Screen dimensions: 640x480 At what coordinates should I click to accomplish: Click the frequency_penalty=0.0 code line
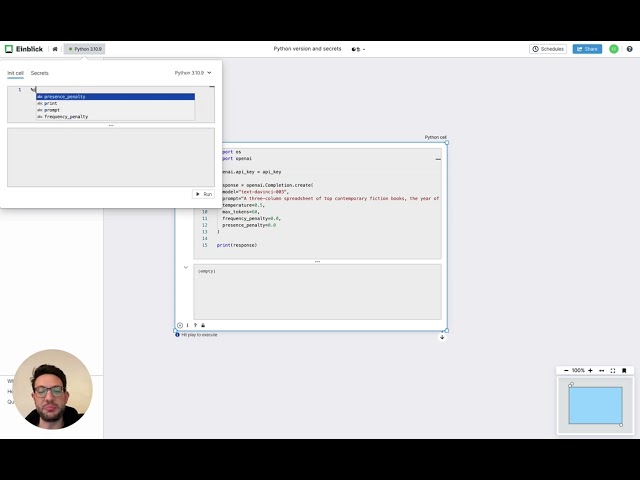[251, 218]
